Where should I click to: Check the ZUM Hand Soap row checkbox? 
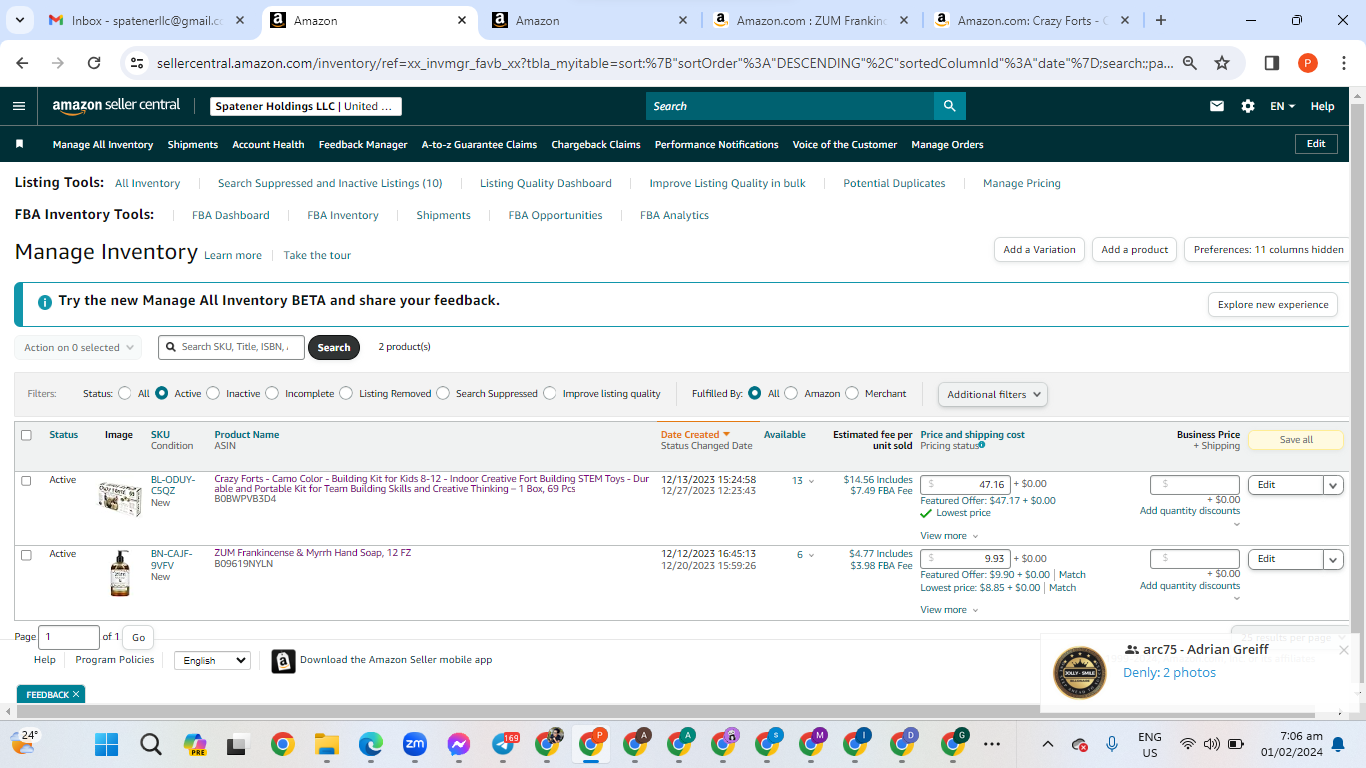pos(26,555)
